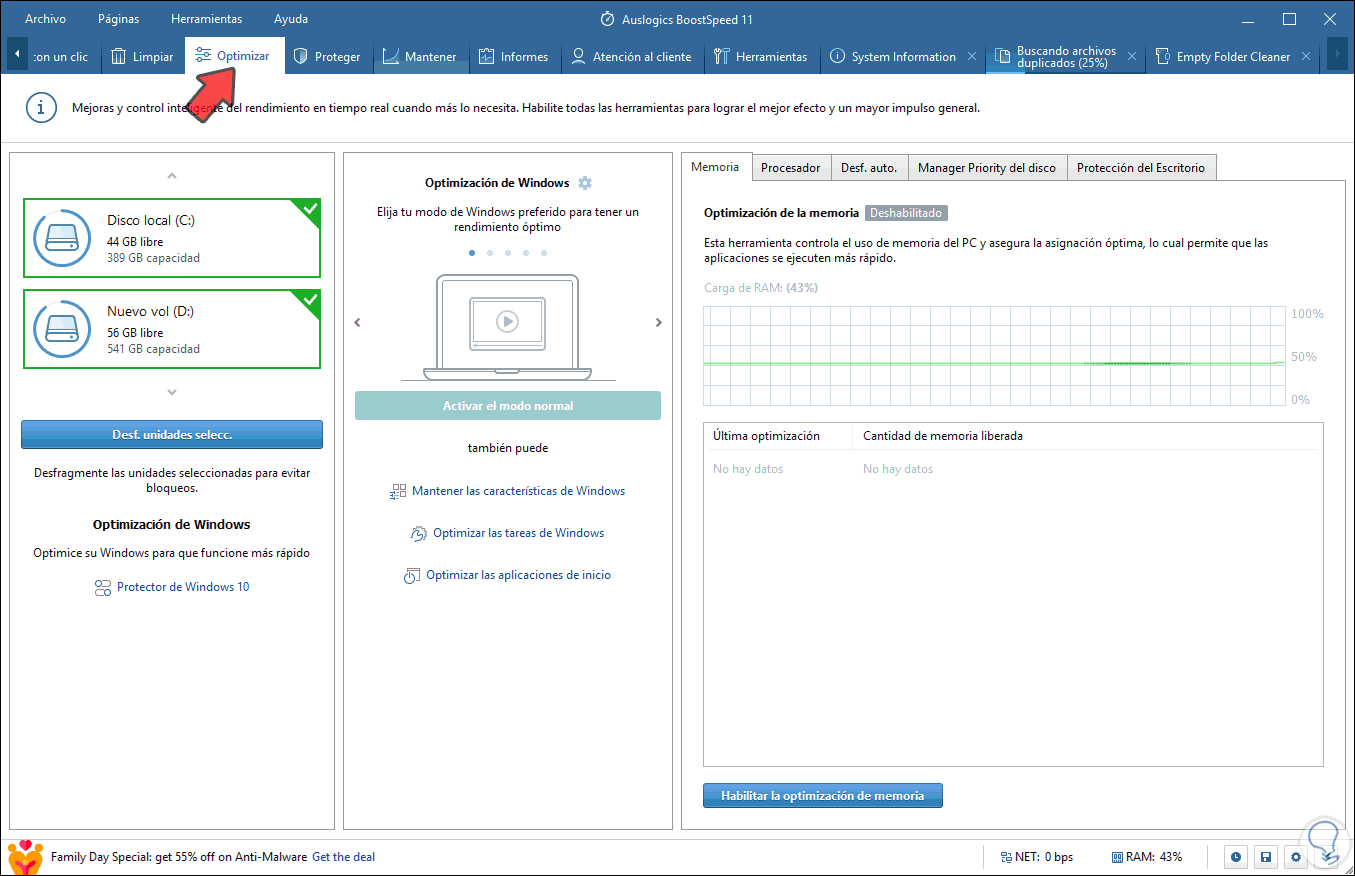The image size is (1355, 876).
Task: Select the fourth Windows mode dot
Action: pyautogui.click(x=526, y=253)
